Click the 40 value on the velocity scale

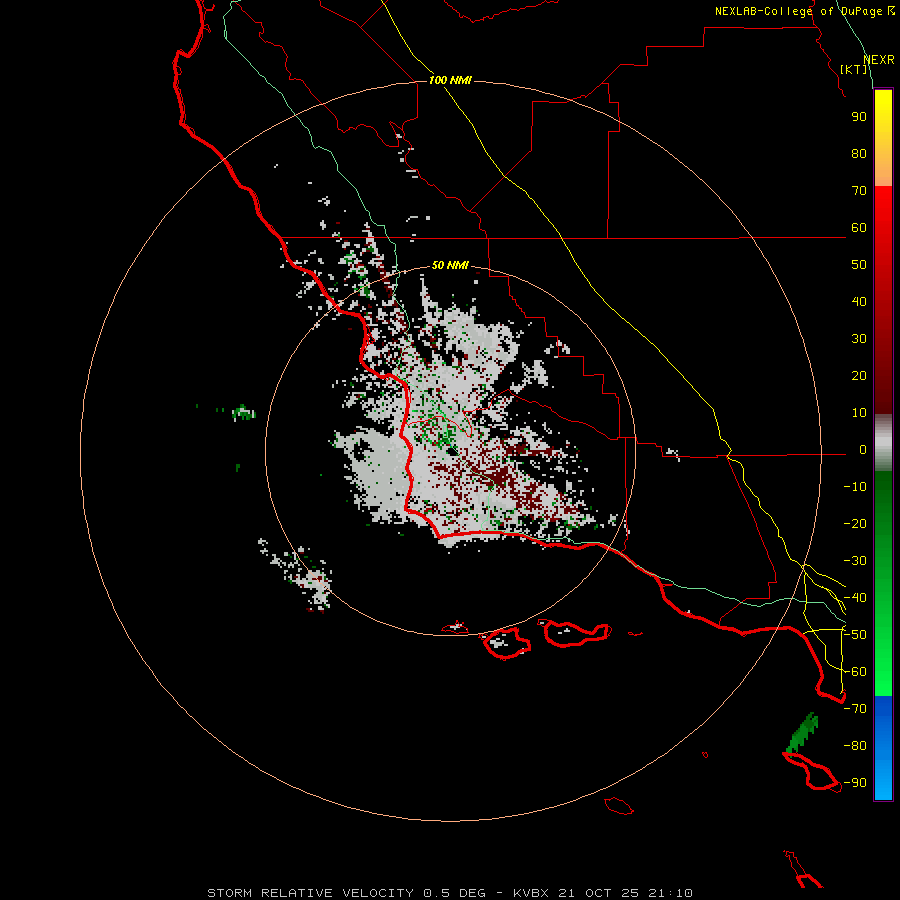click(859, 302)
